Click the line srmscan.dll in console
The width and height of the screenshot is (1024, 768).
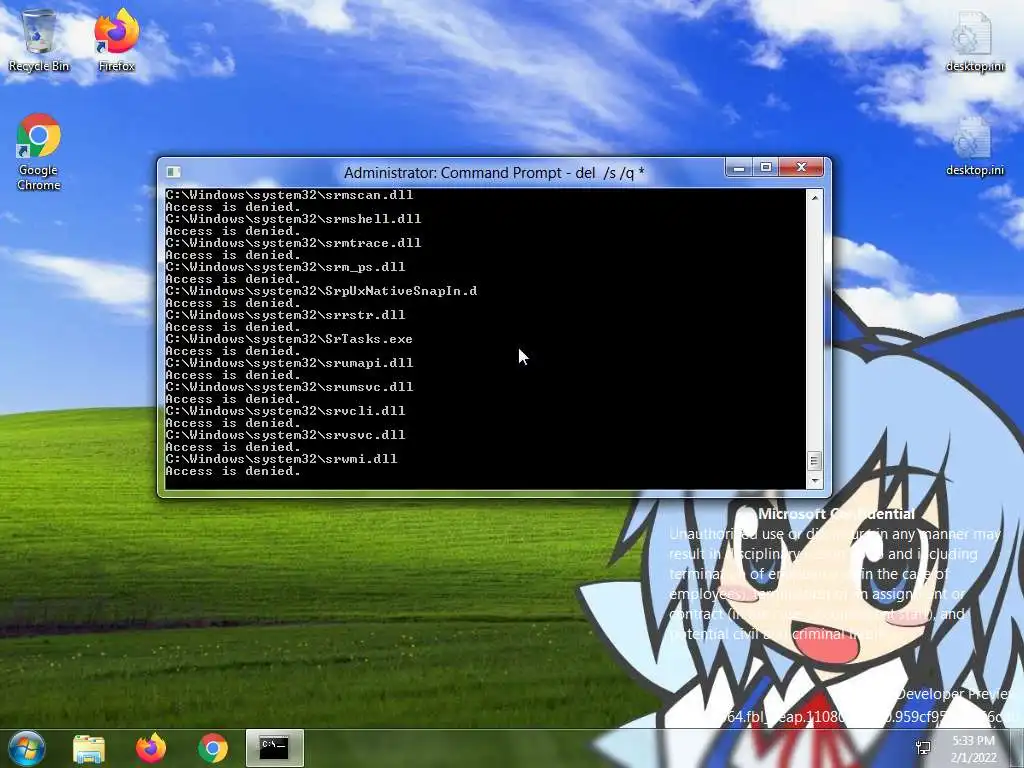pos(289,195)
